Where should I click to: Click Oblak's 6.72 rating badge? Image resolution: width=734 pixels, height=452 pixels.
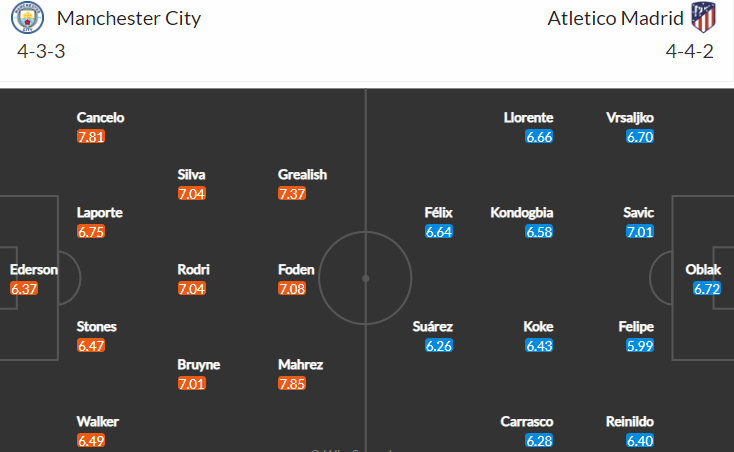[x=707, y=289]
